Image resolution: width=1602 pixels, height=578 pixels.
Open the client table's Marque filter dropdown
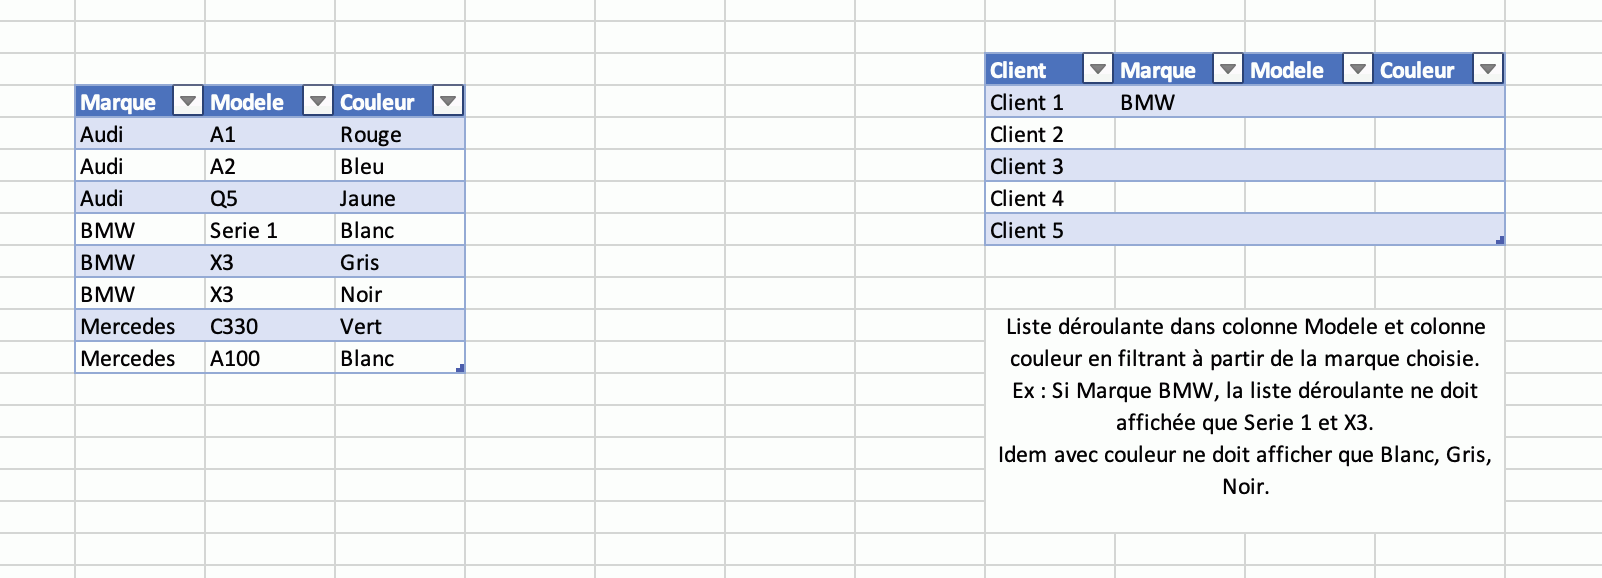point(1227,69)
